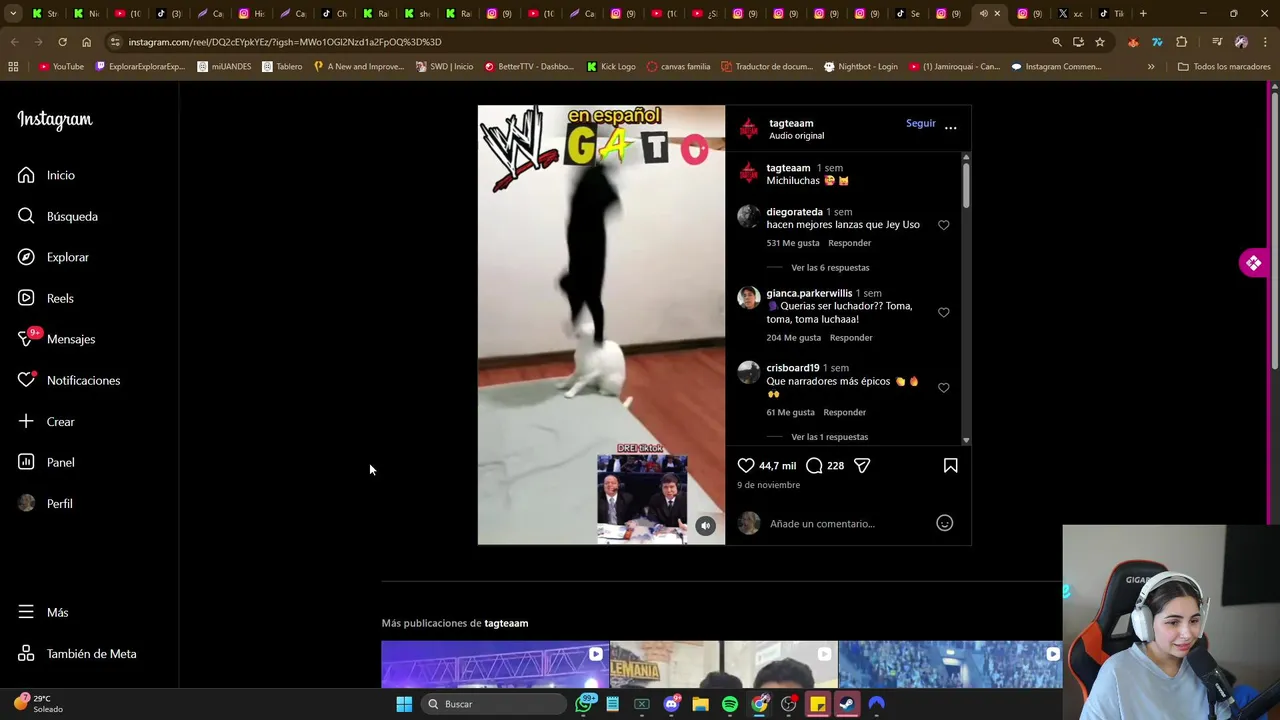
Task: Like gianca.parkerwillis's comment
Action: tap(943, 312)
